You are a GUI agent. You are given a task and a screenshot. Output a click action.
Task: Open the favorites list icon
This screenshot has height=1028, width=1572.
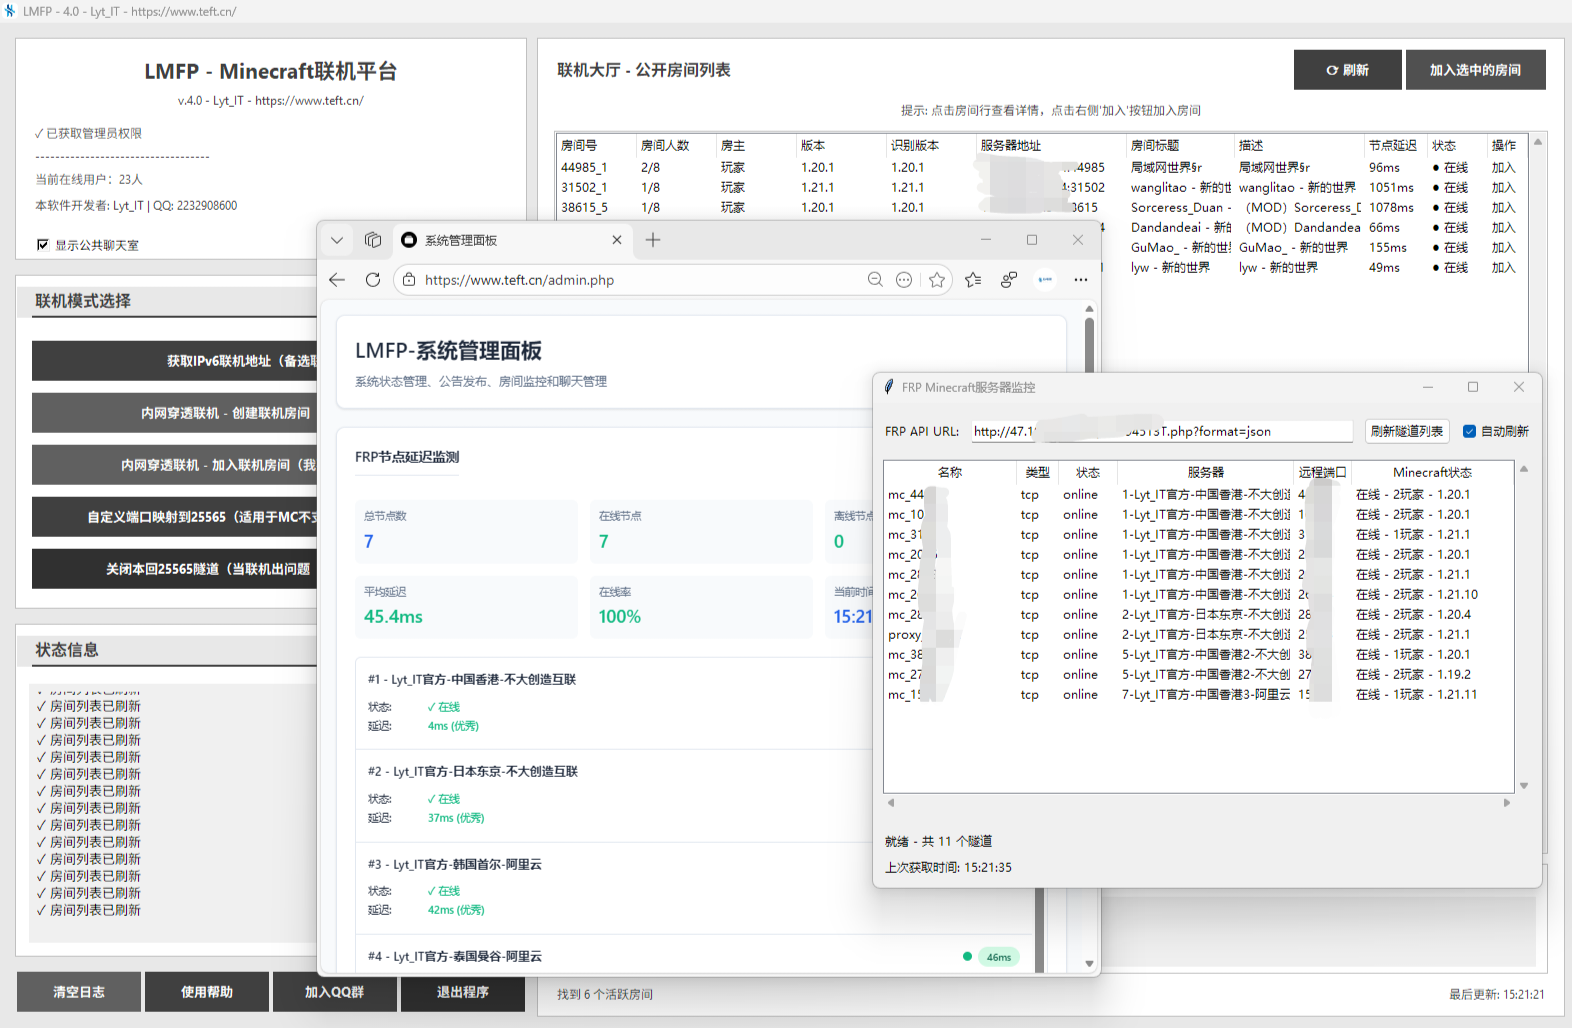coord(973,280)
